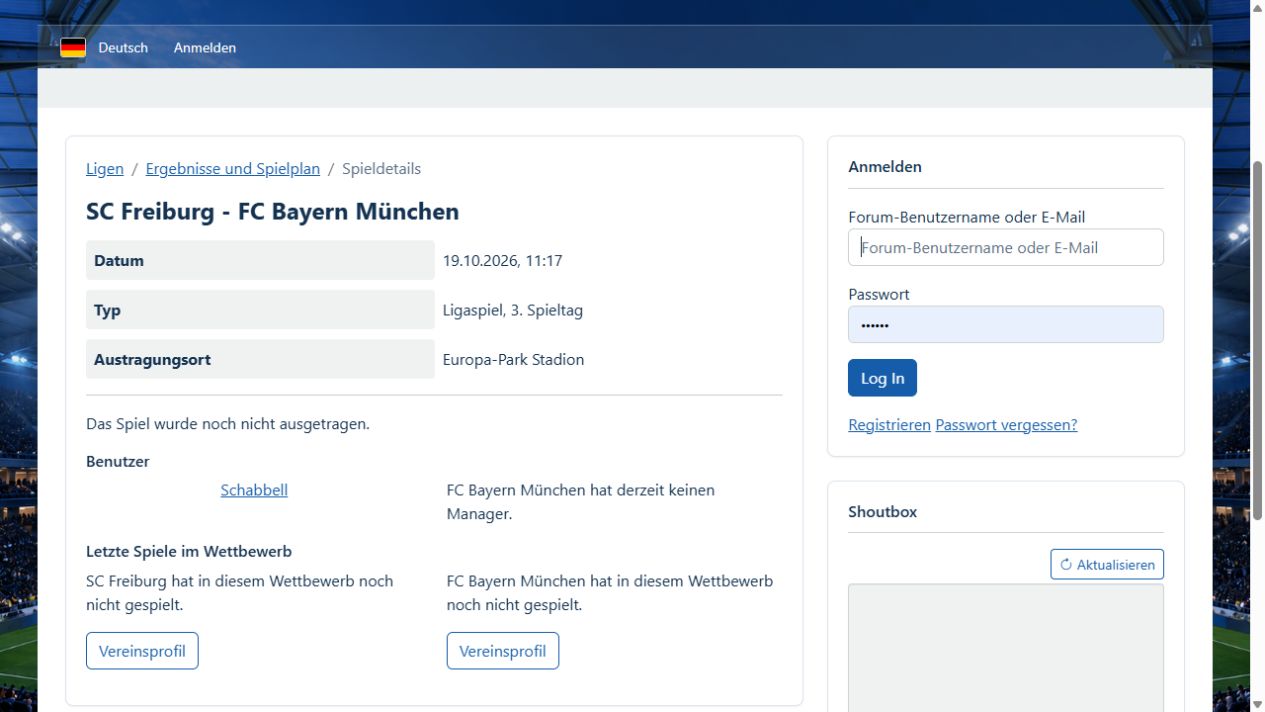This screenshot has width=1265, height=712.
Task: Click the Europa-Park Stadion venue text
Action: click(514, 360)
